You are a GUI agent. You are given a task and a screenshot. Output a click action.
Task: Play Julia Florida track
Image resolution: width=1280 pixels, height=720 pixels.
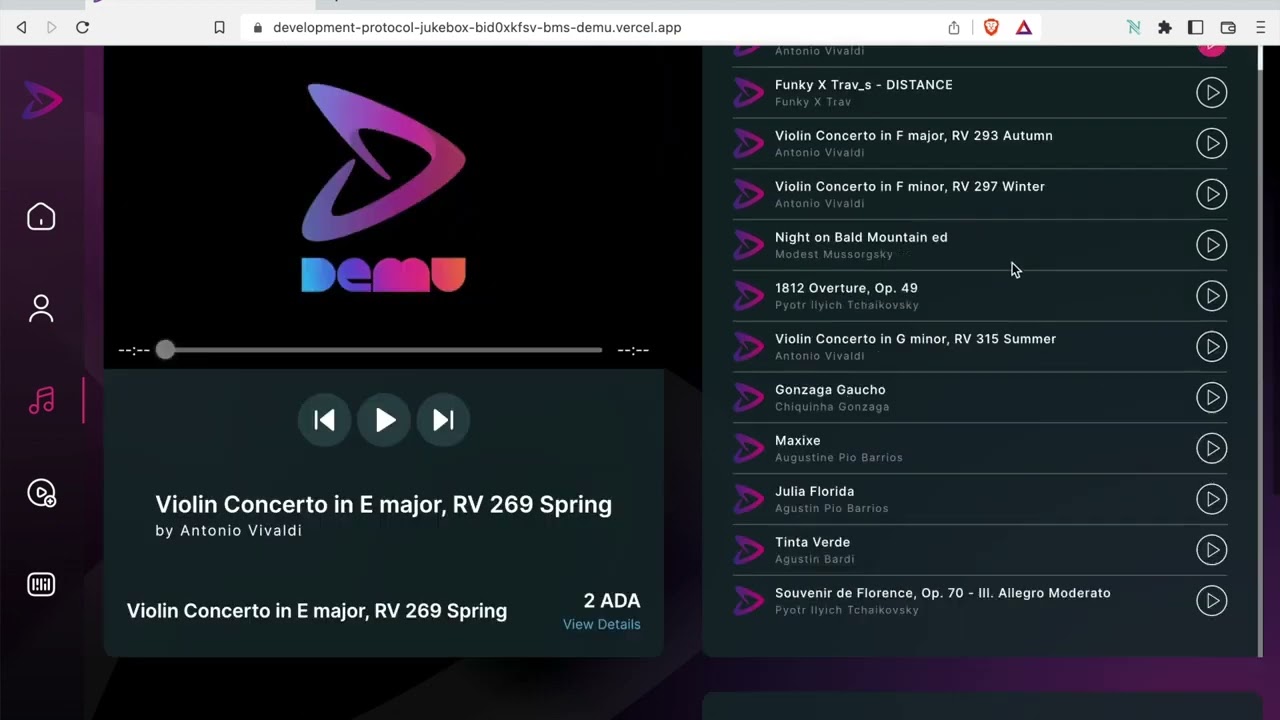(x=1211, y=499)
